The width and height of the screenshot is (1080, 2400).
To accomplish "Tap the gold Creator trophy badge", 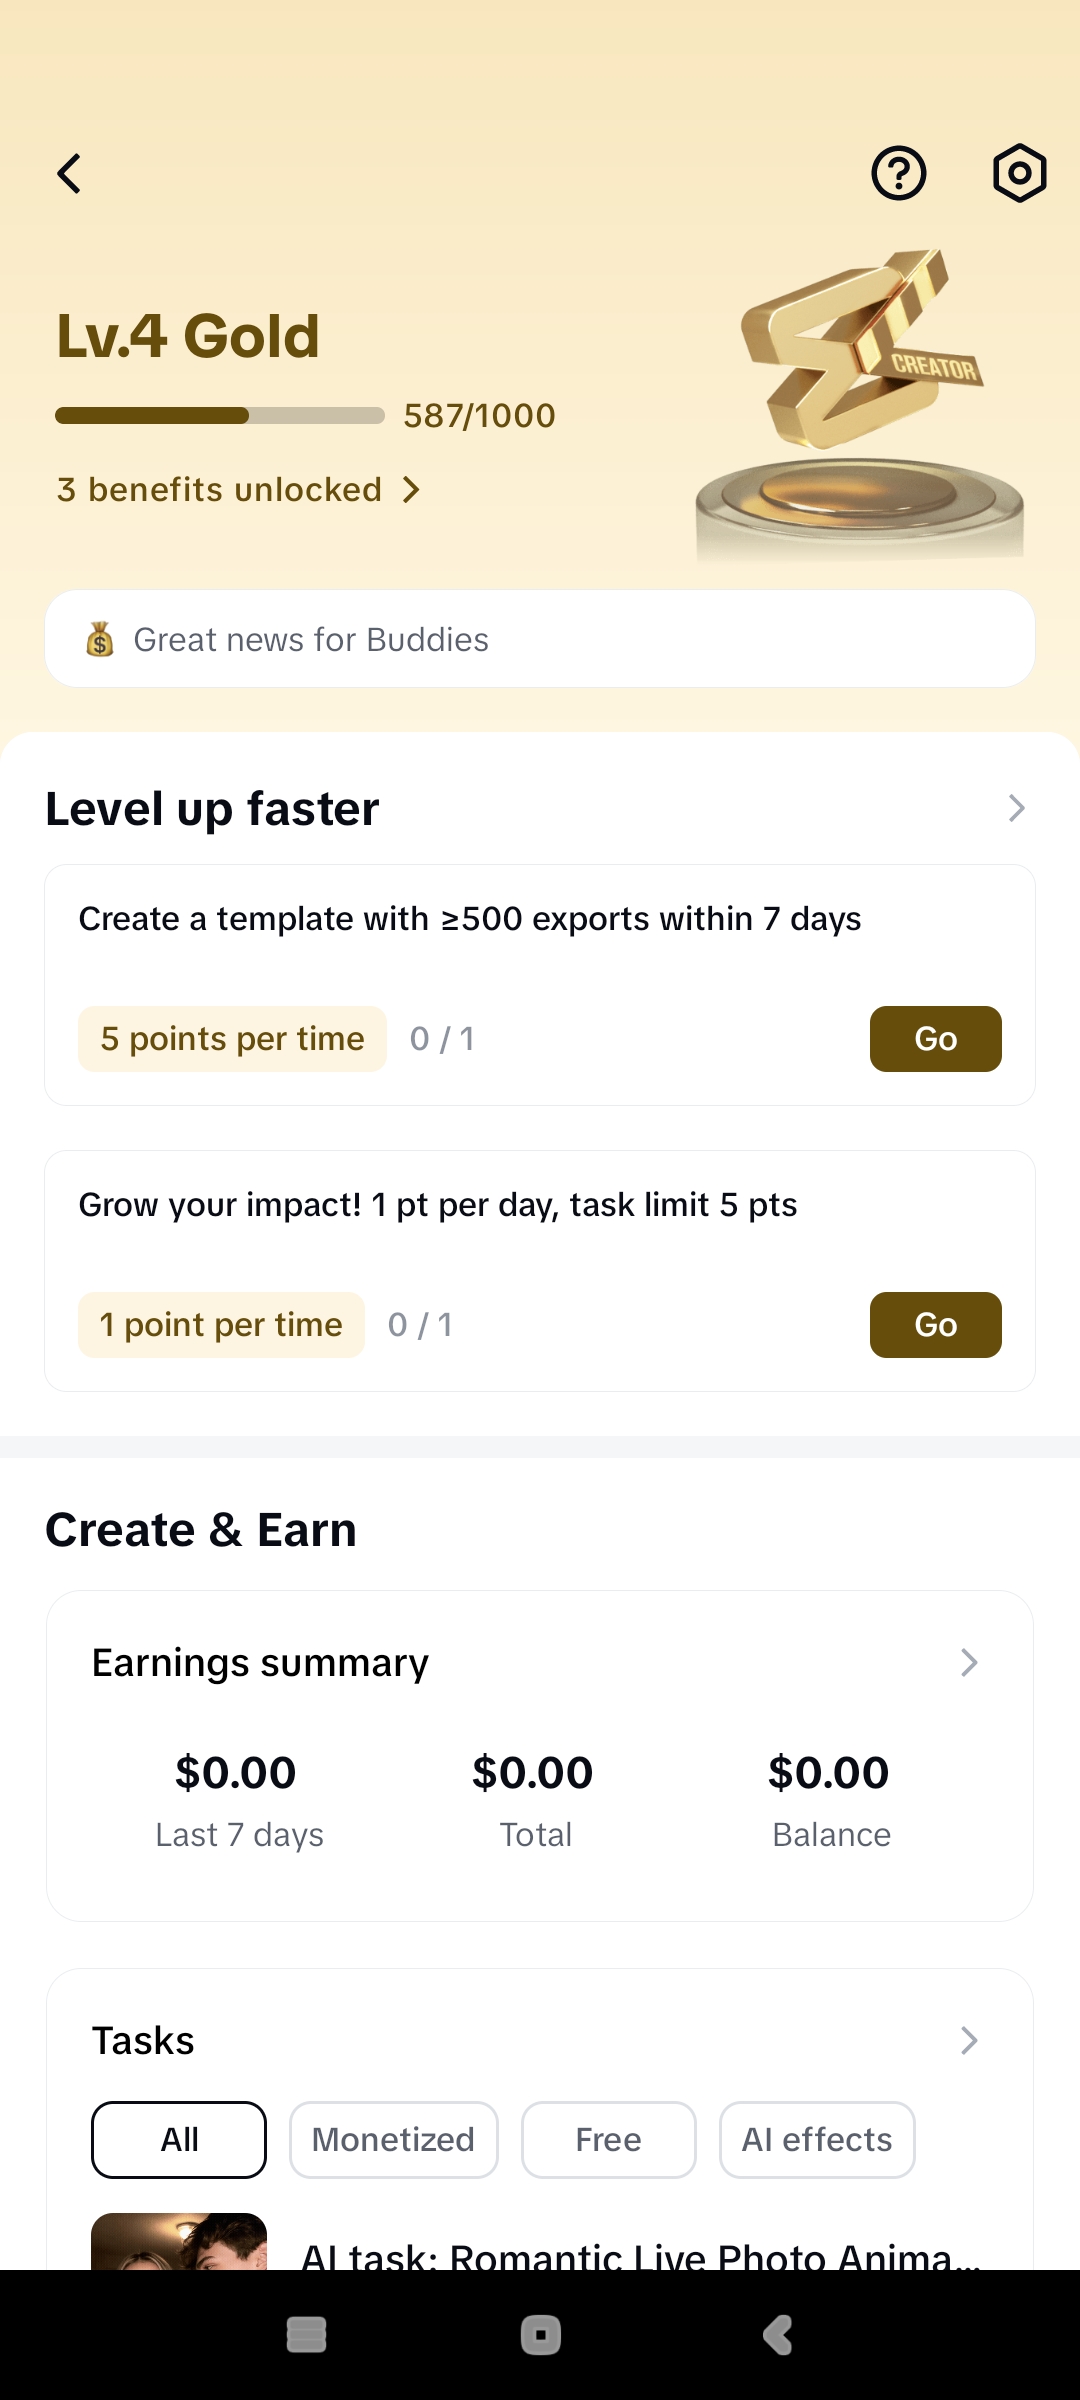I will point(860,400).
